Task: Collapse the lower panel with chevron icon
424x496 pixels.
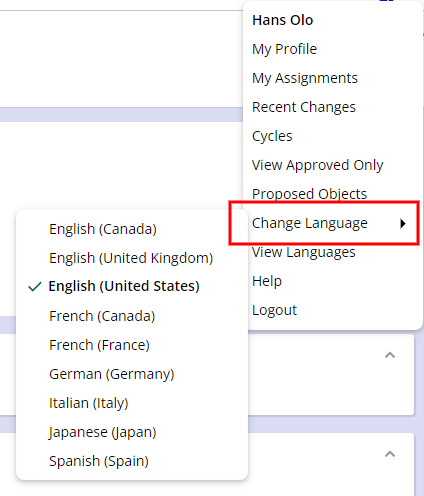Action: 390,454
